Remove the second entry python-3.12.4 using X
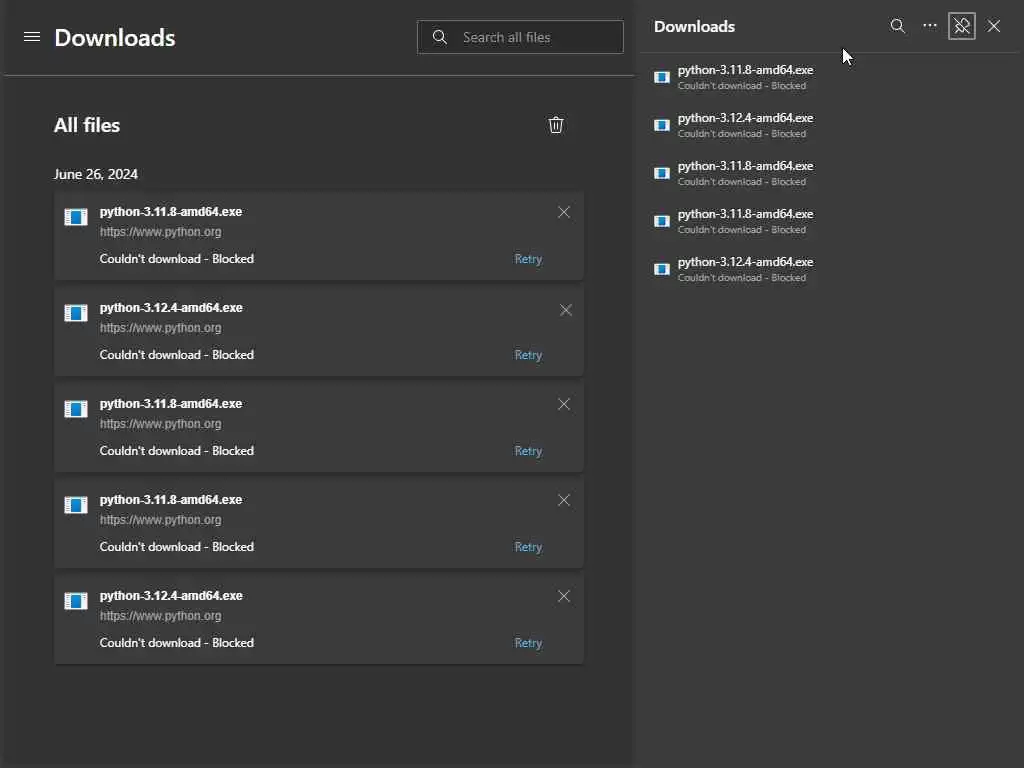1024x768 pixels. 566,310
